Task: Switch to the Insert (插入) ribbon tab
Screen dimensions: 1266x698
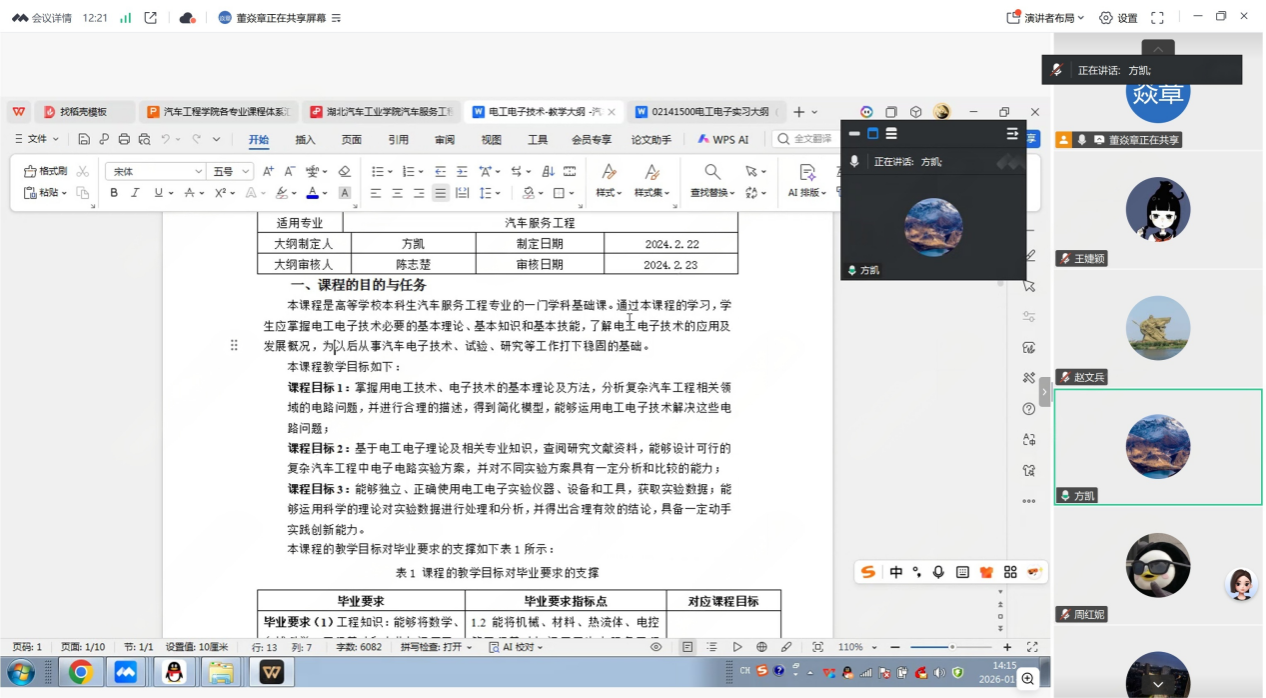Action: point(305,140)
